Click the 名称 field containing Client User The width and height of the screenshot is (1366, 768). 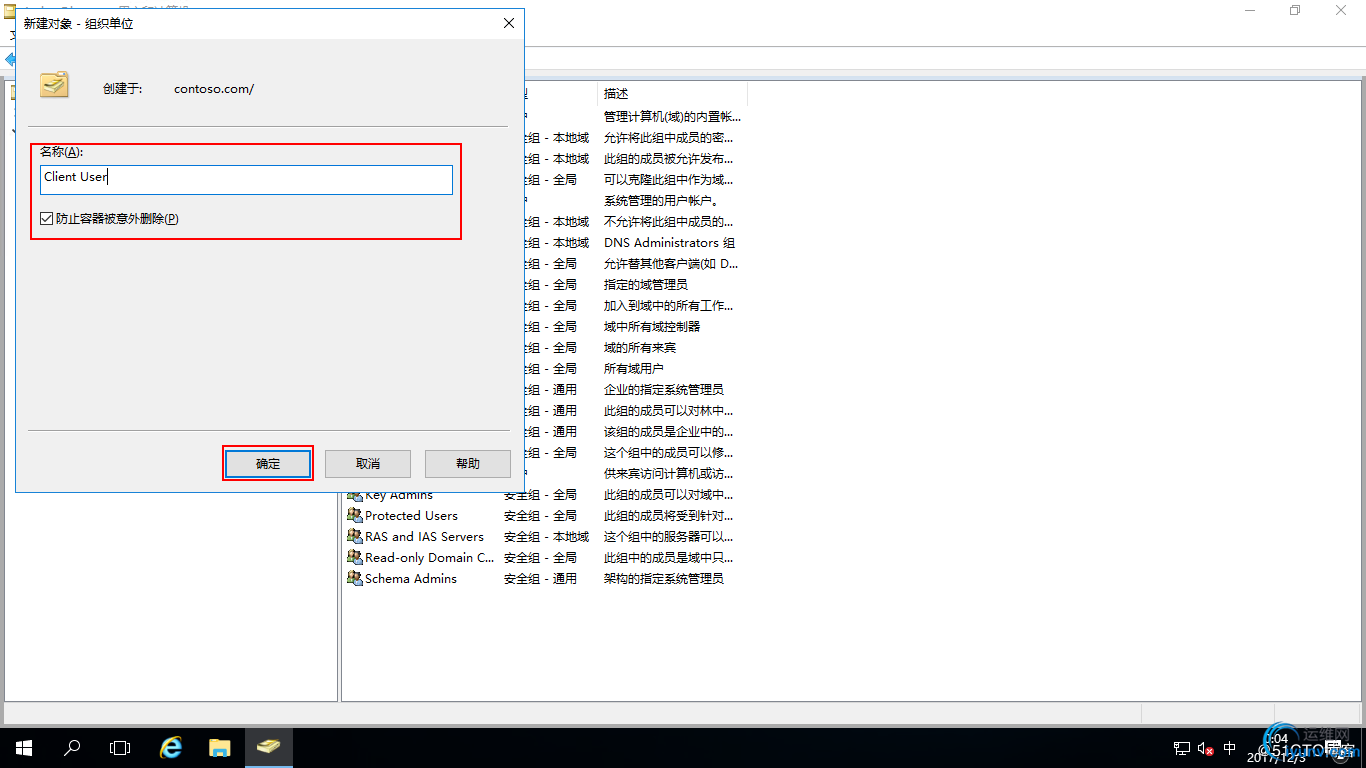247,180
